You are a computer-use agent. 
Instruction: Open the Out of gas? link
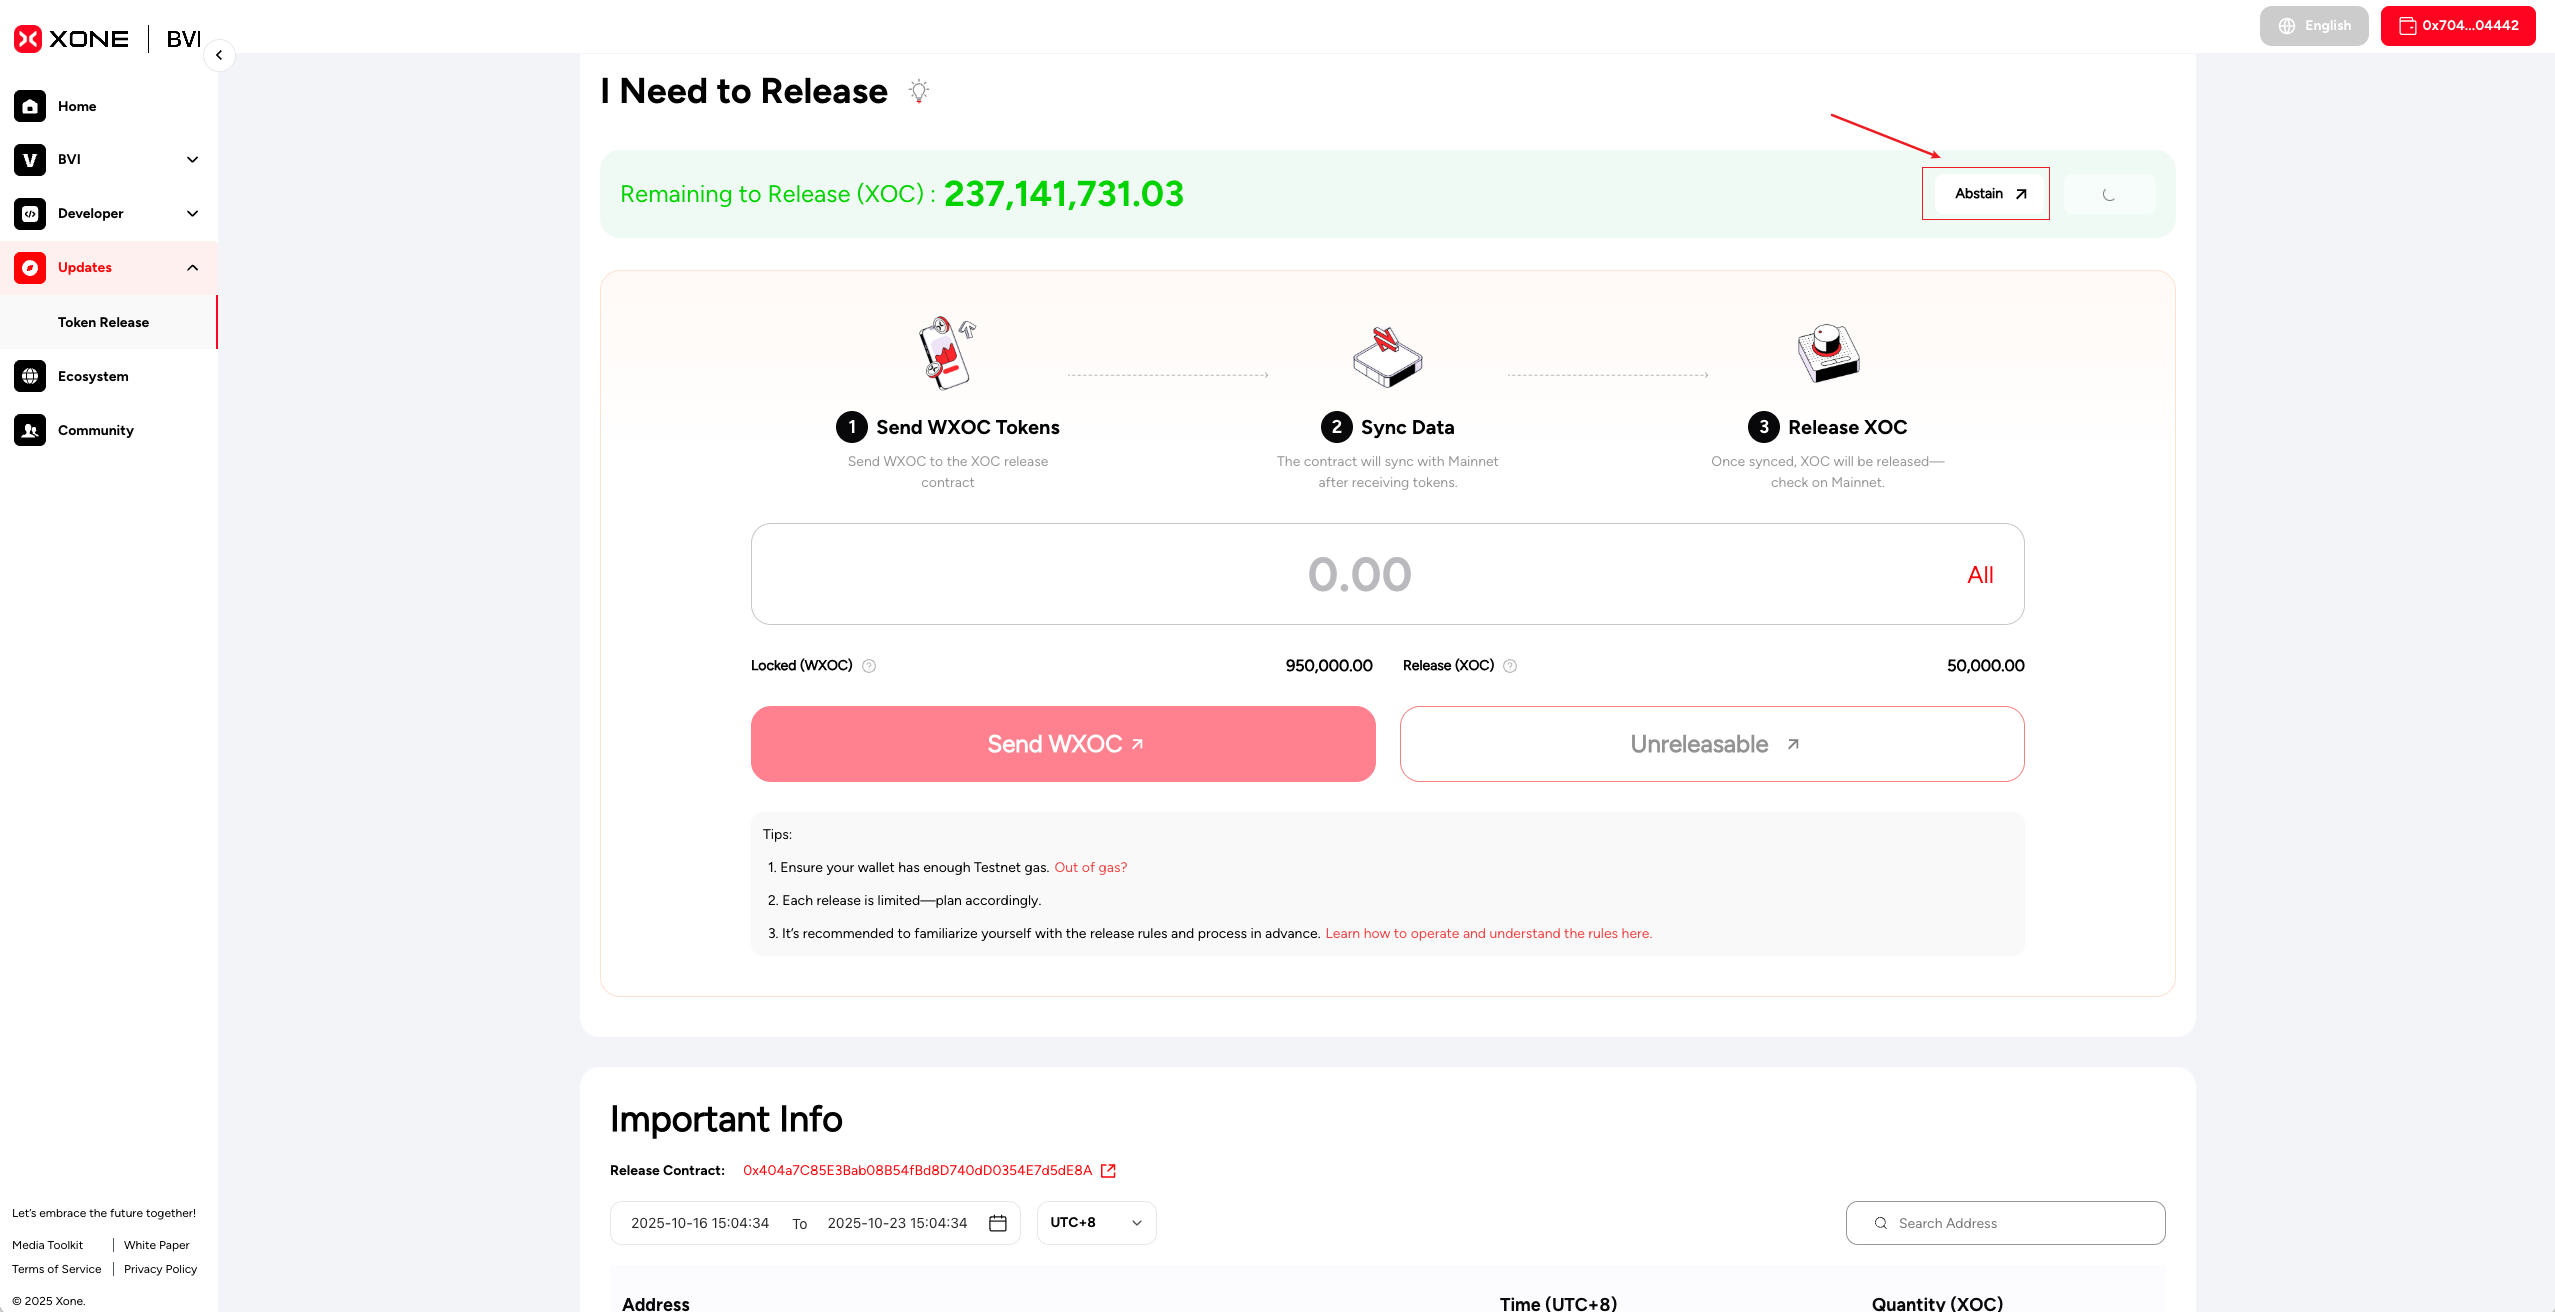[x=1090, y=868]
